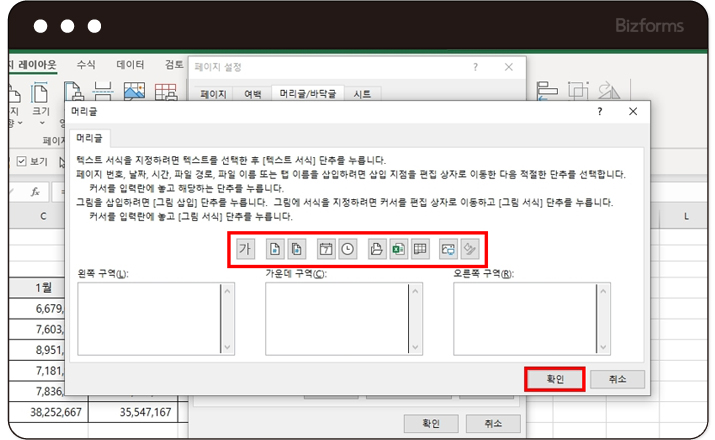The height and width of the screenshot is (440, 715).
Task: Insert Time using the clock icon
Action: click(347, 249)
